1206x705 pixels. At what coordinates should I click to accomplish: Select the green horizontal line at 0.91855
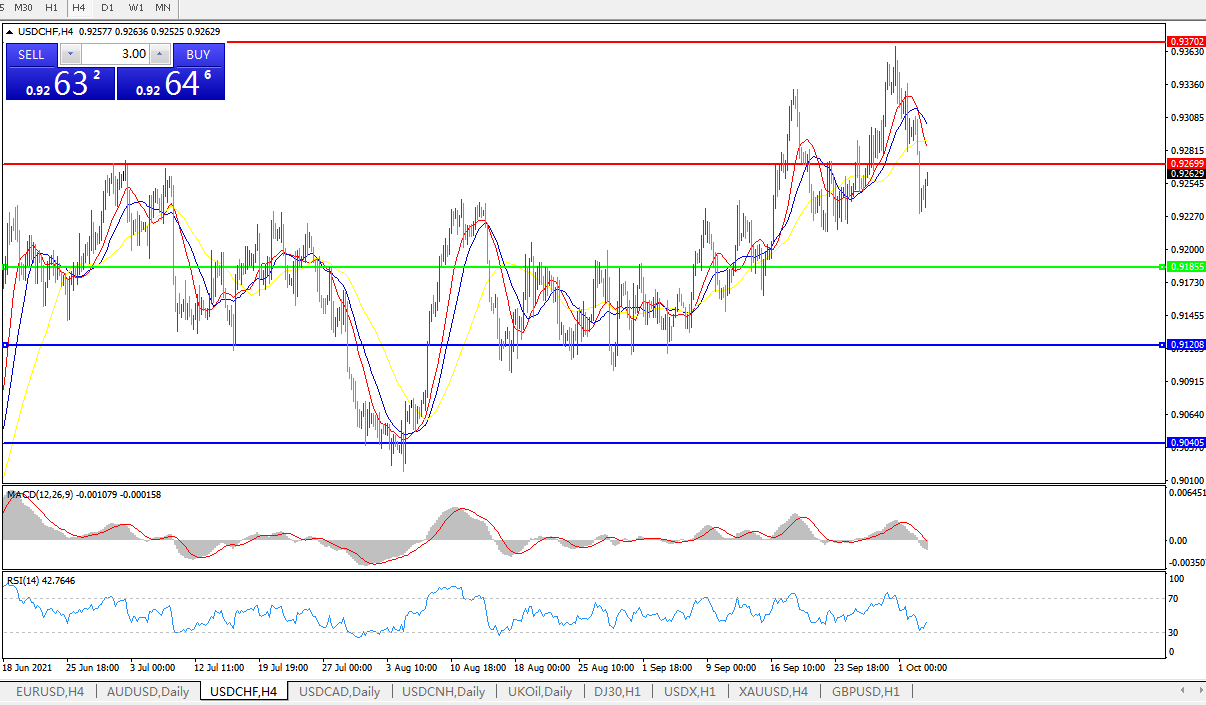600,267
